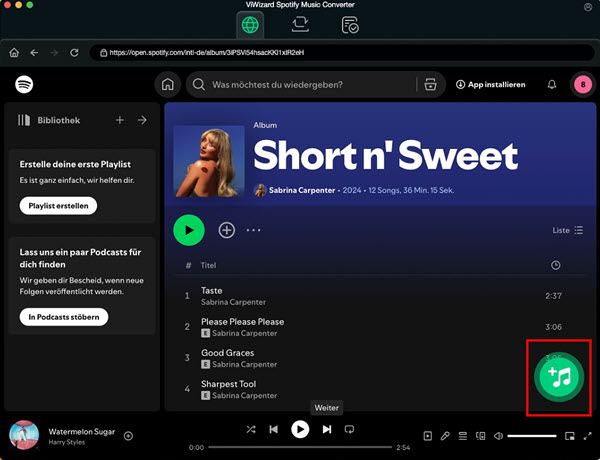This screenshot has width=600, height=460.
Task: Open the queue icon
Action: pos(463,436)
